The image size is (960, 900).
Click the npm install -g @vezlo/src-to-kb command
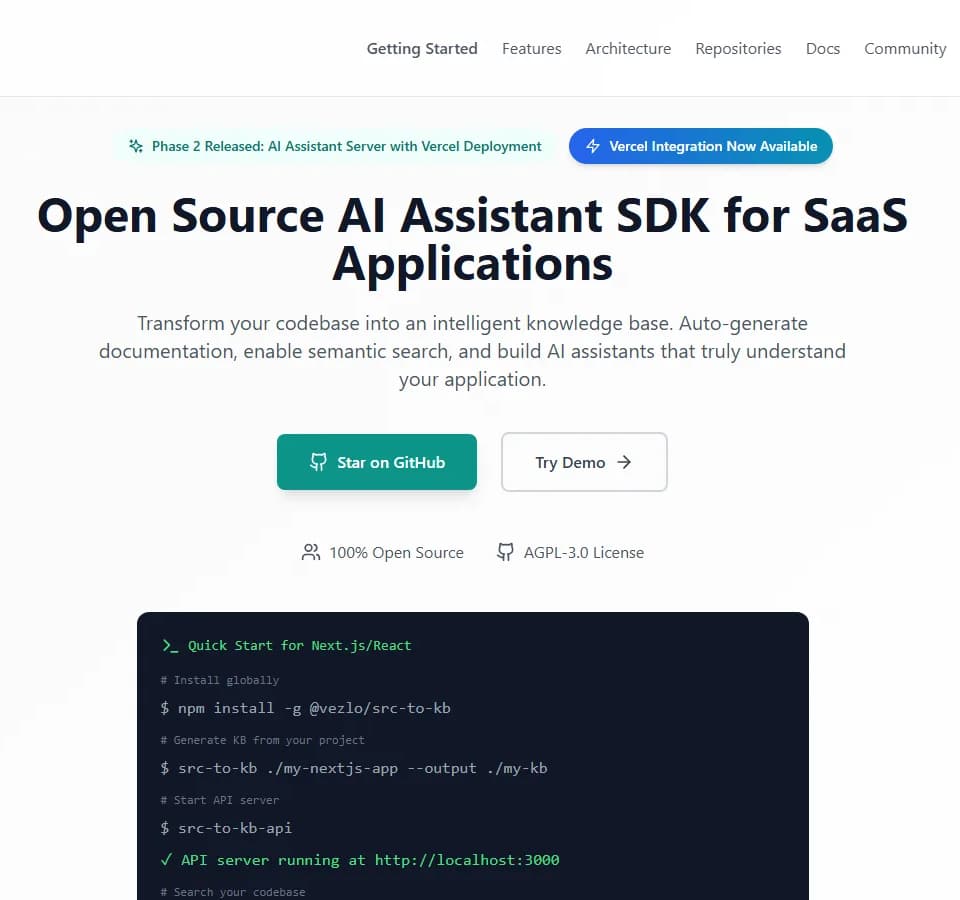(x=306, y=708)
